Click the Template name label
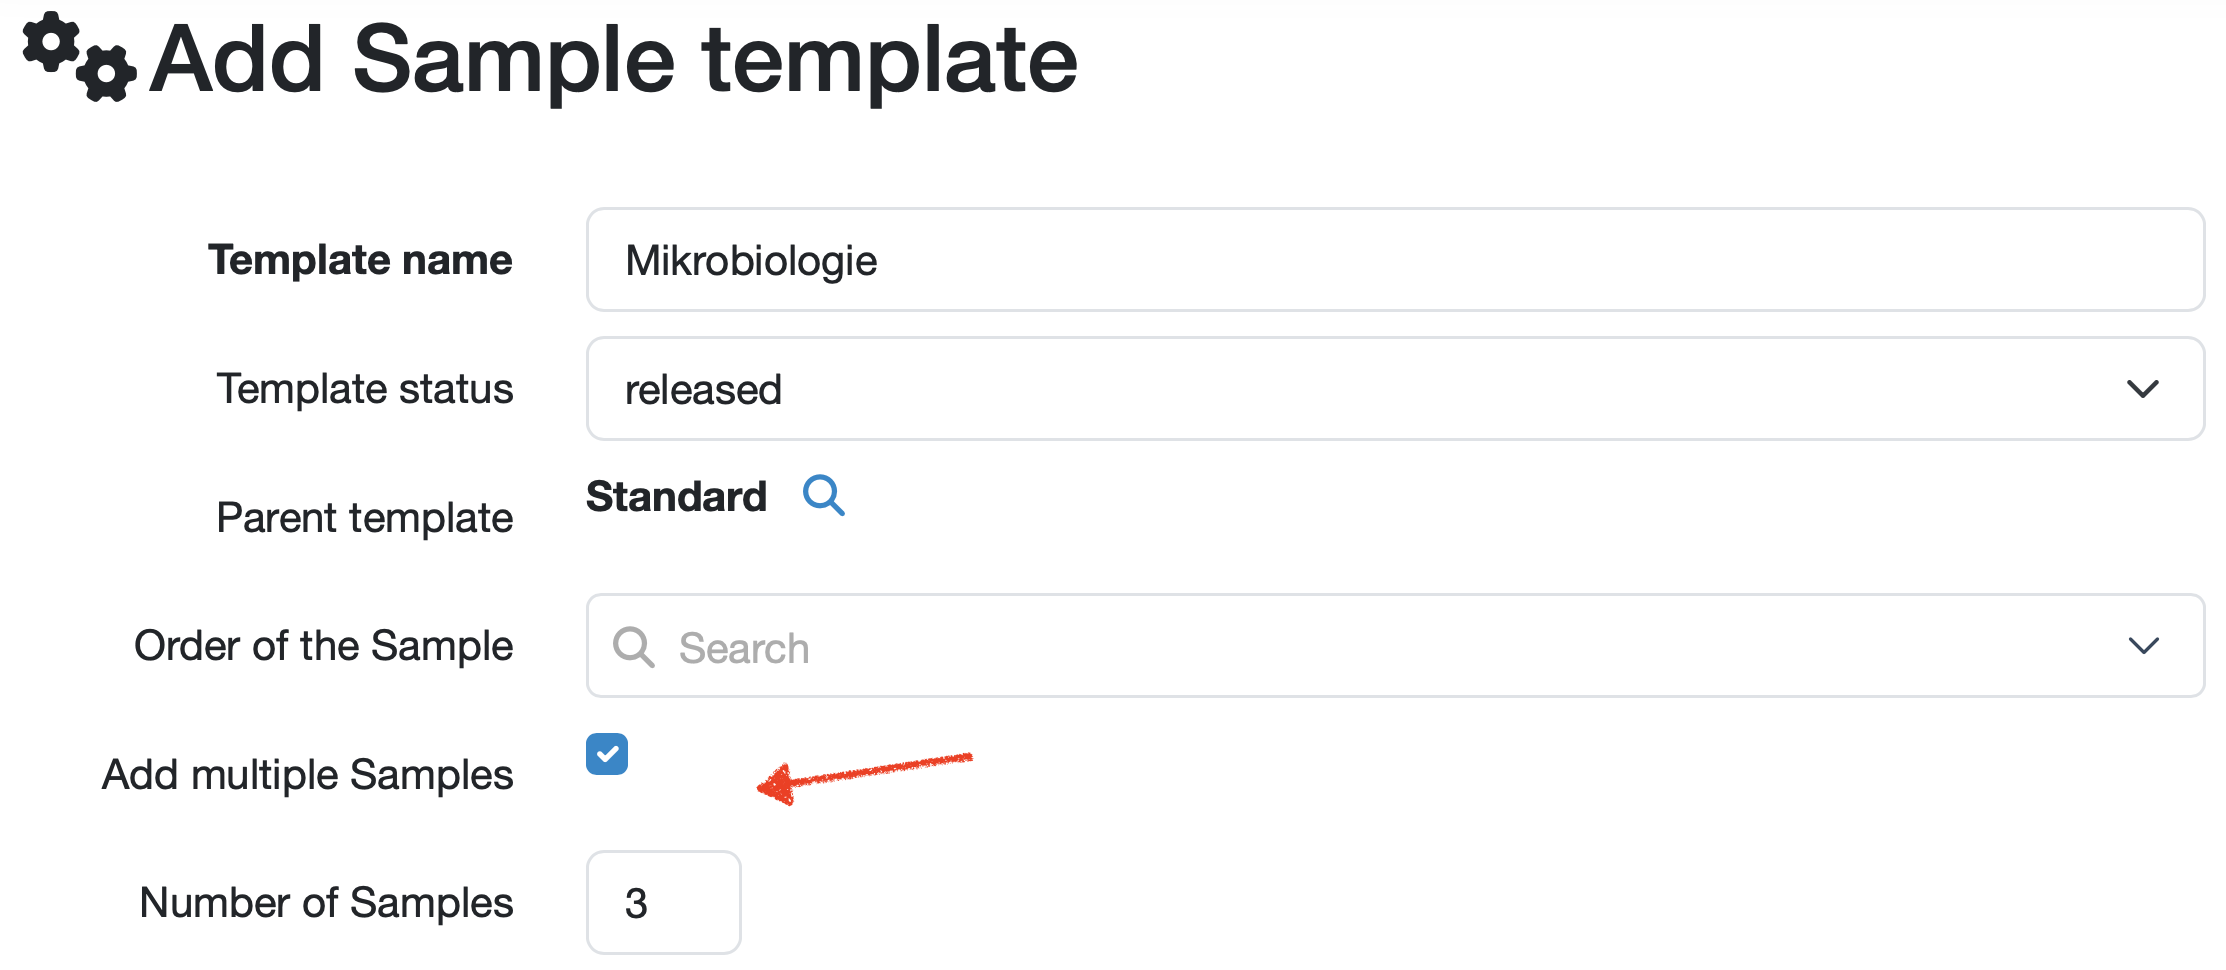 click(360, 260)
